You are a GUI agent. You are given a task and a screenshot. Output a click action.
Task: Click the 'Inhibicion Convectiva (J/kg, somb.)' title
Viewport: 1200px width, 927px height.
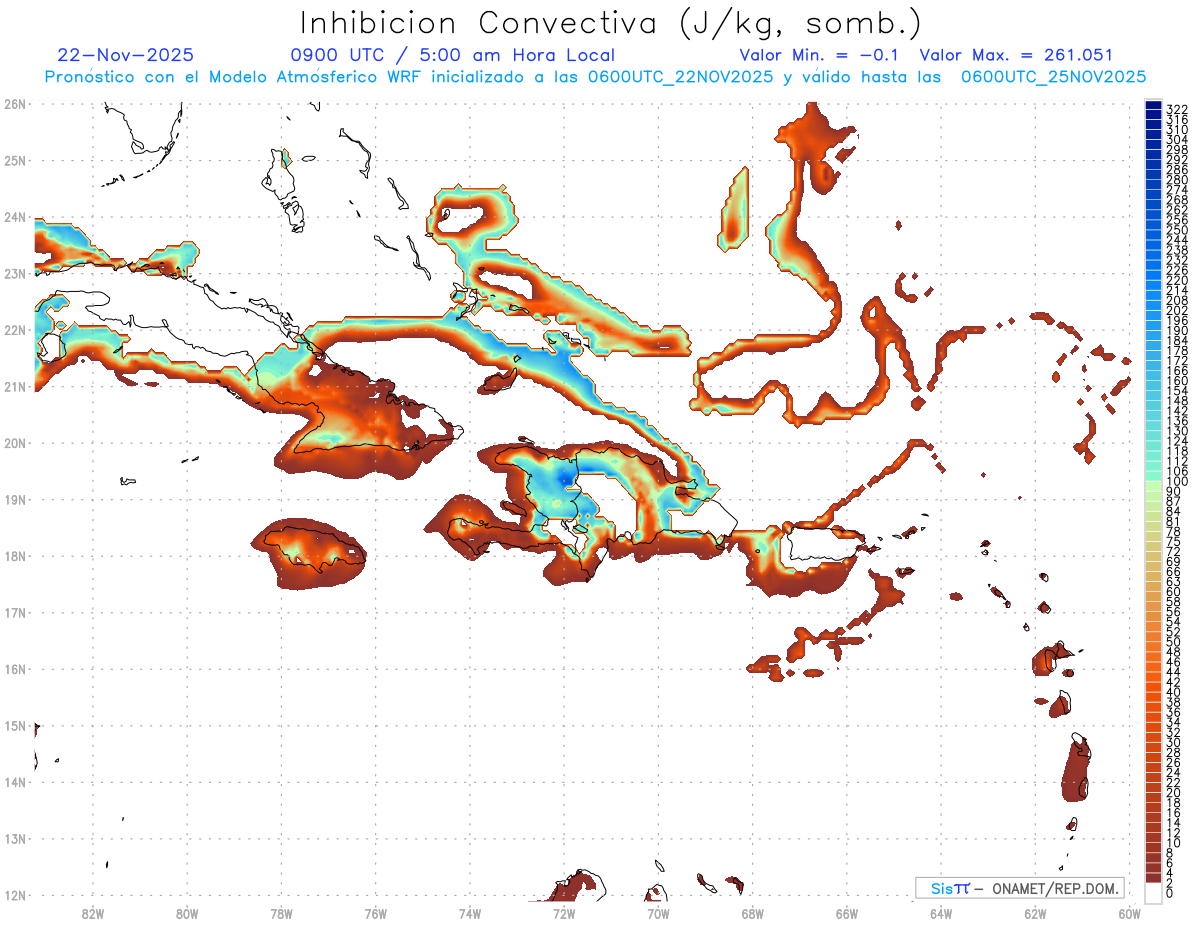point(611,24)
